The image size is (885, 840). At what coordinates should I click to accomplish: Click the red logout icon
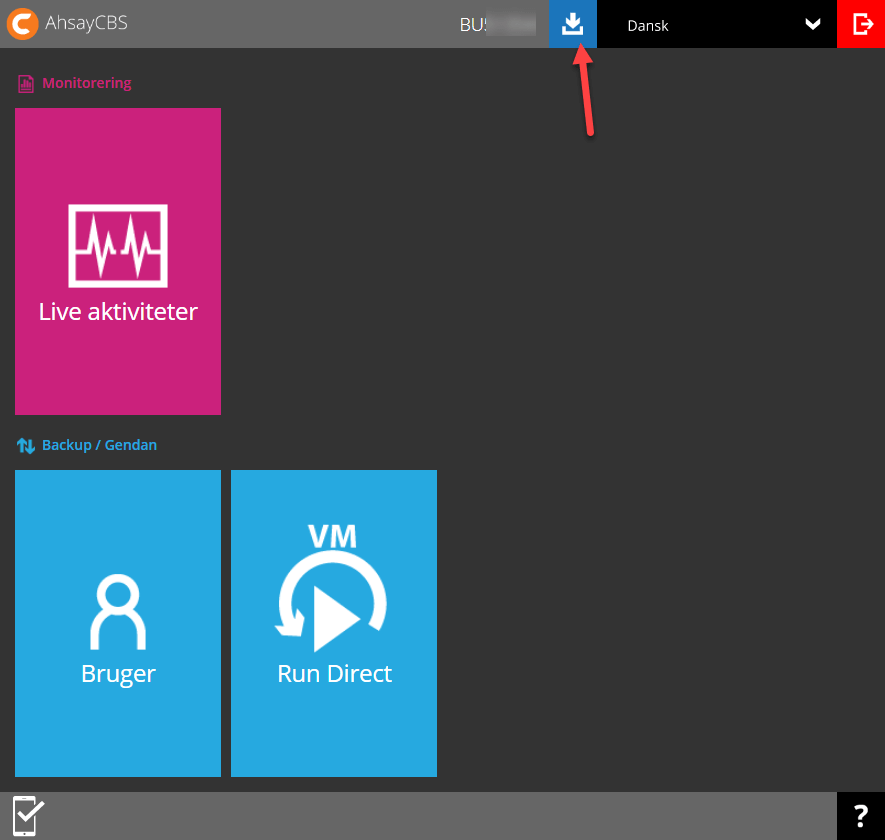pyautogui.click(x=861, y=24)
